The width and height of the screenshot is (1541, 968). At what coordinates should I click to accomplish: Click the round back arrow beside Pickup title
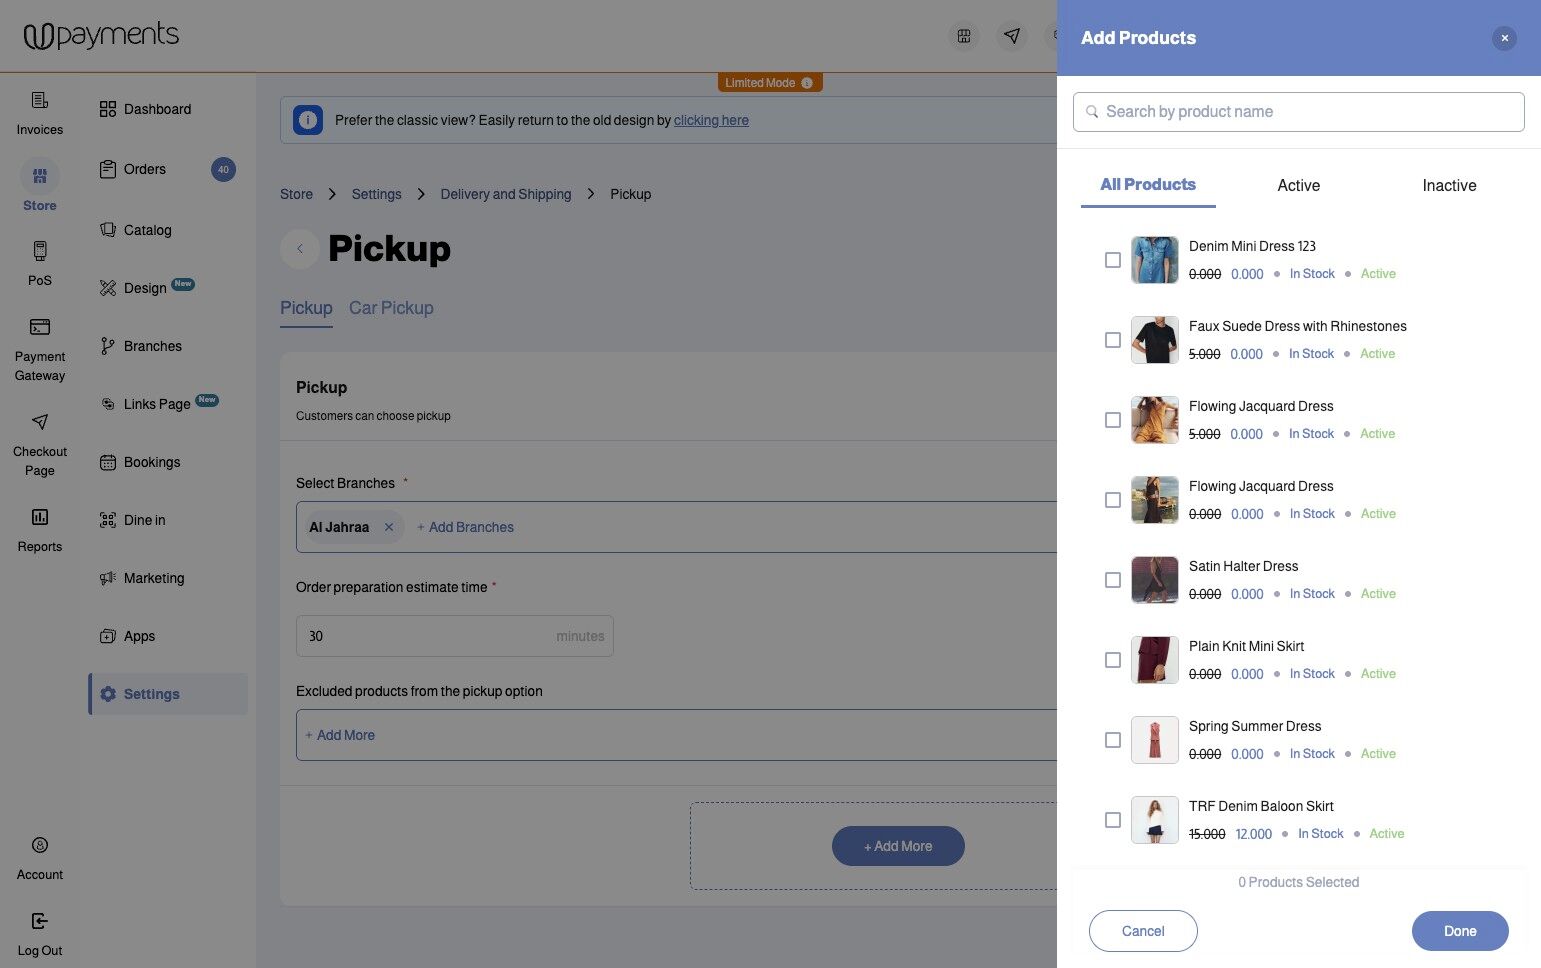300,249
